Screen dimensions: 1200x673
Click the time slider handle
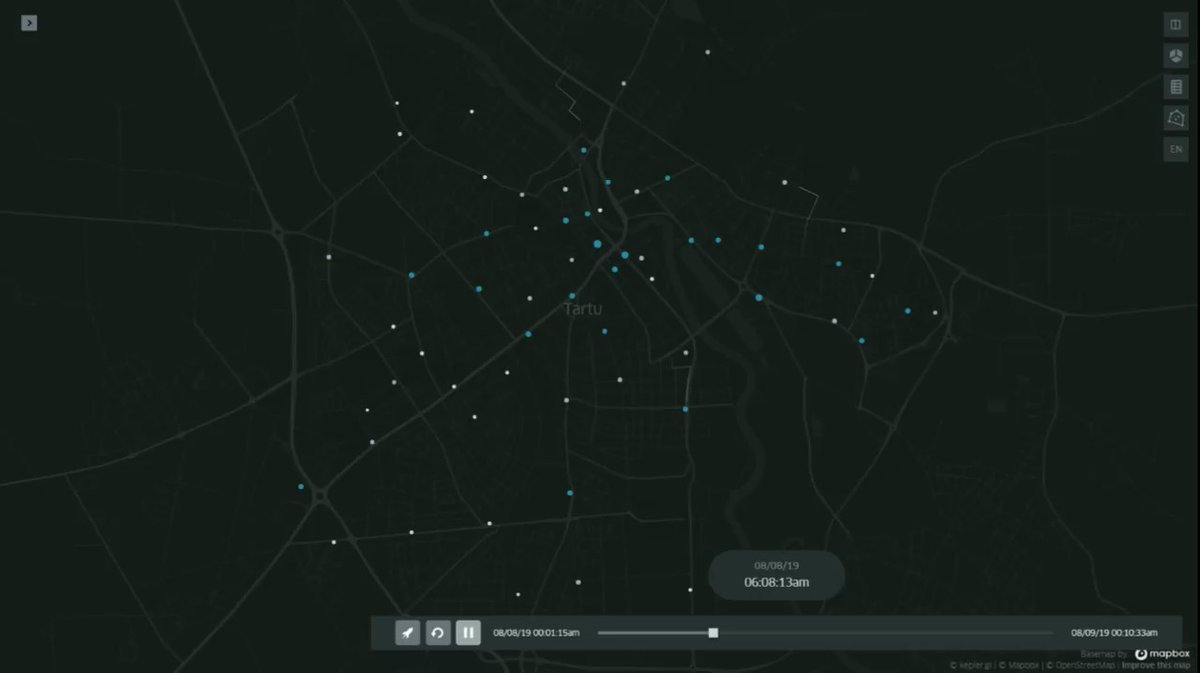[713, 633]
